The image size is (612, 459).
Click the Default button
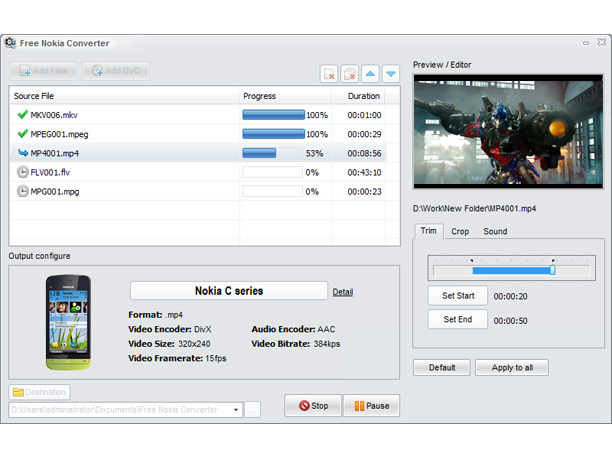(442, 367)
